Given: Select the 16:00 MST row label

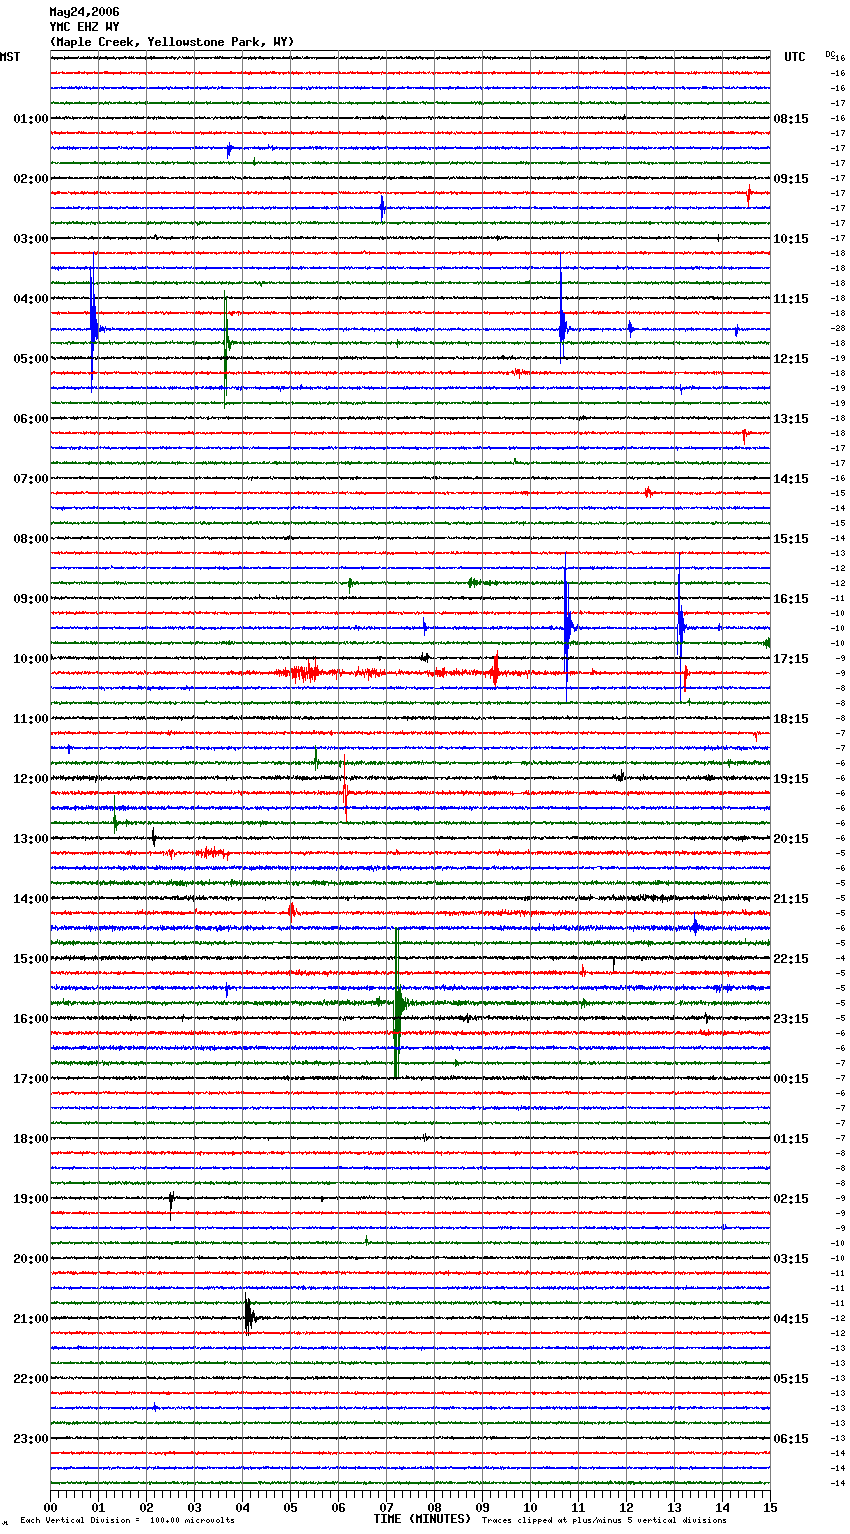Looking at the screenshot, I should point(30,1019).
